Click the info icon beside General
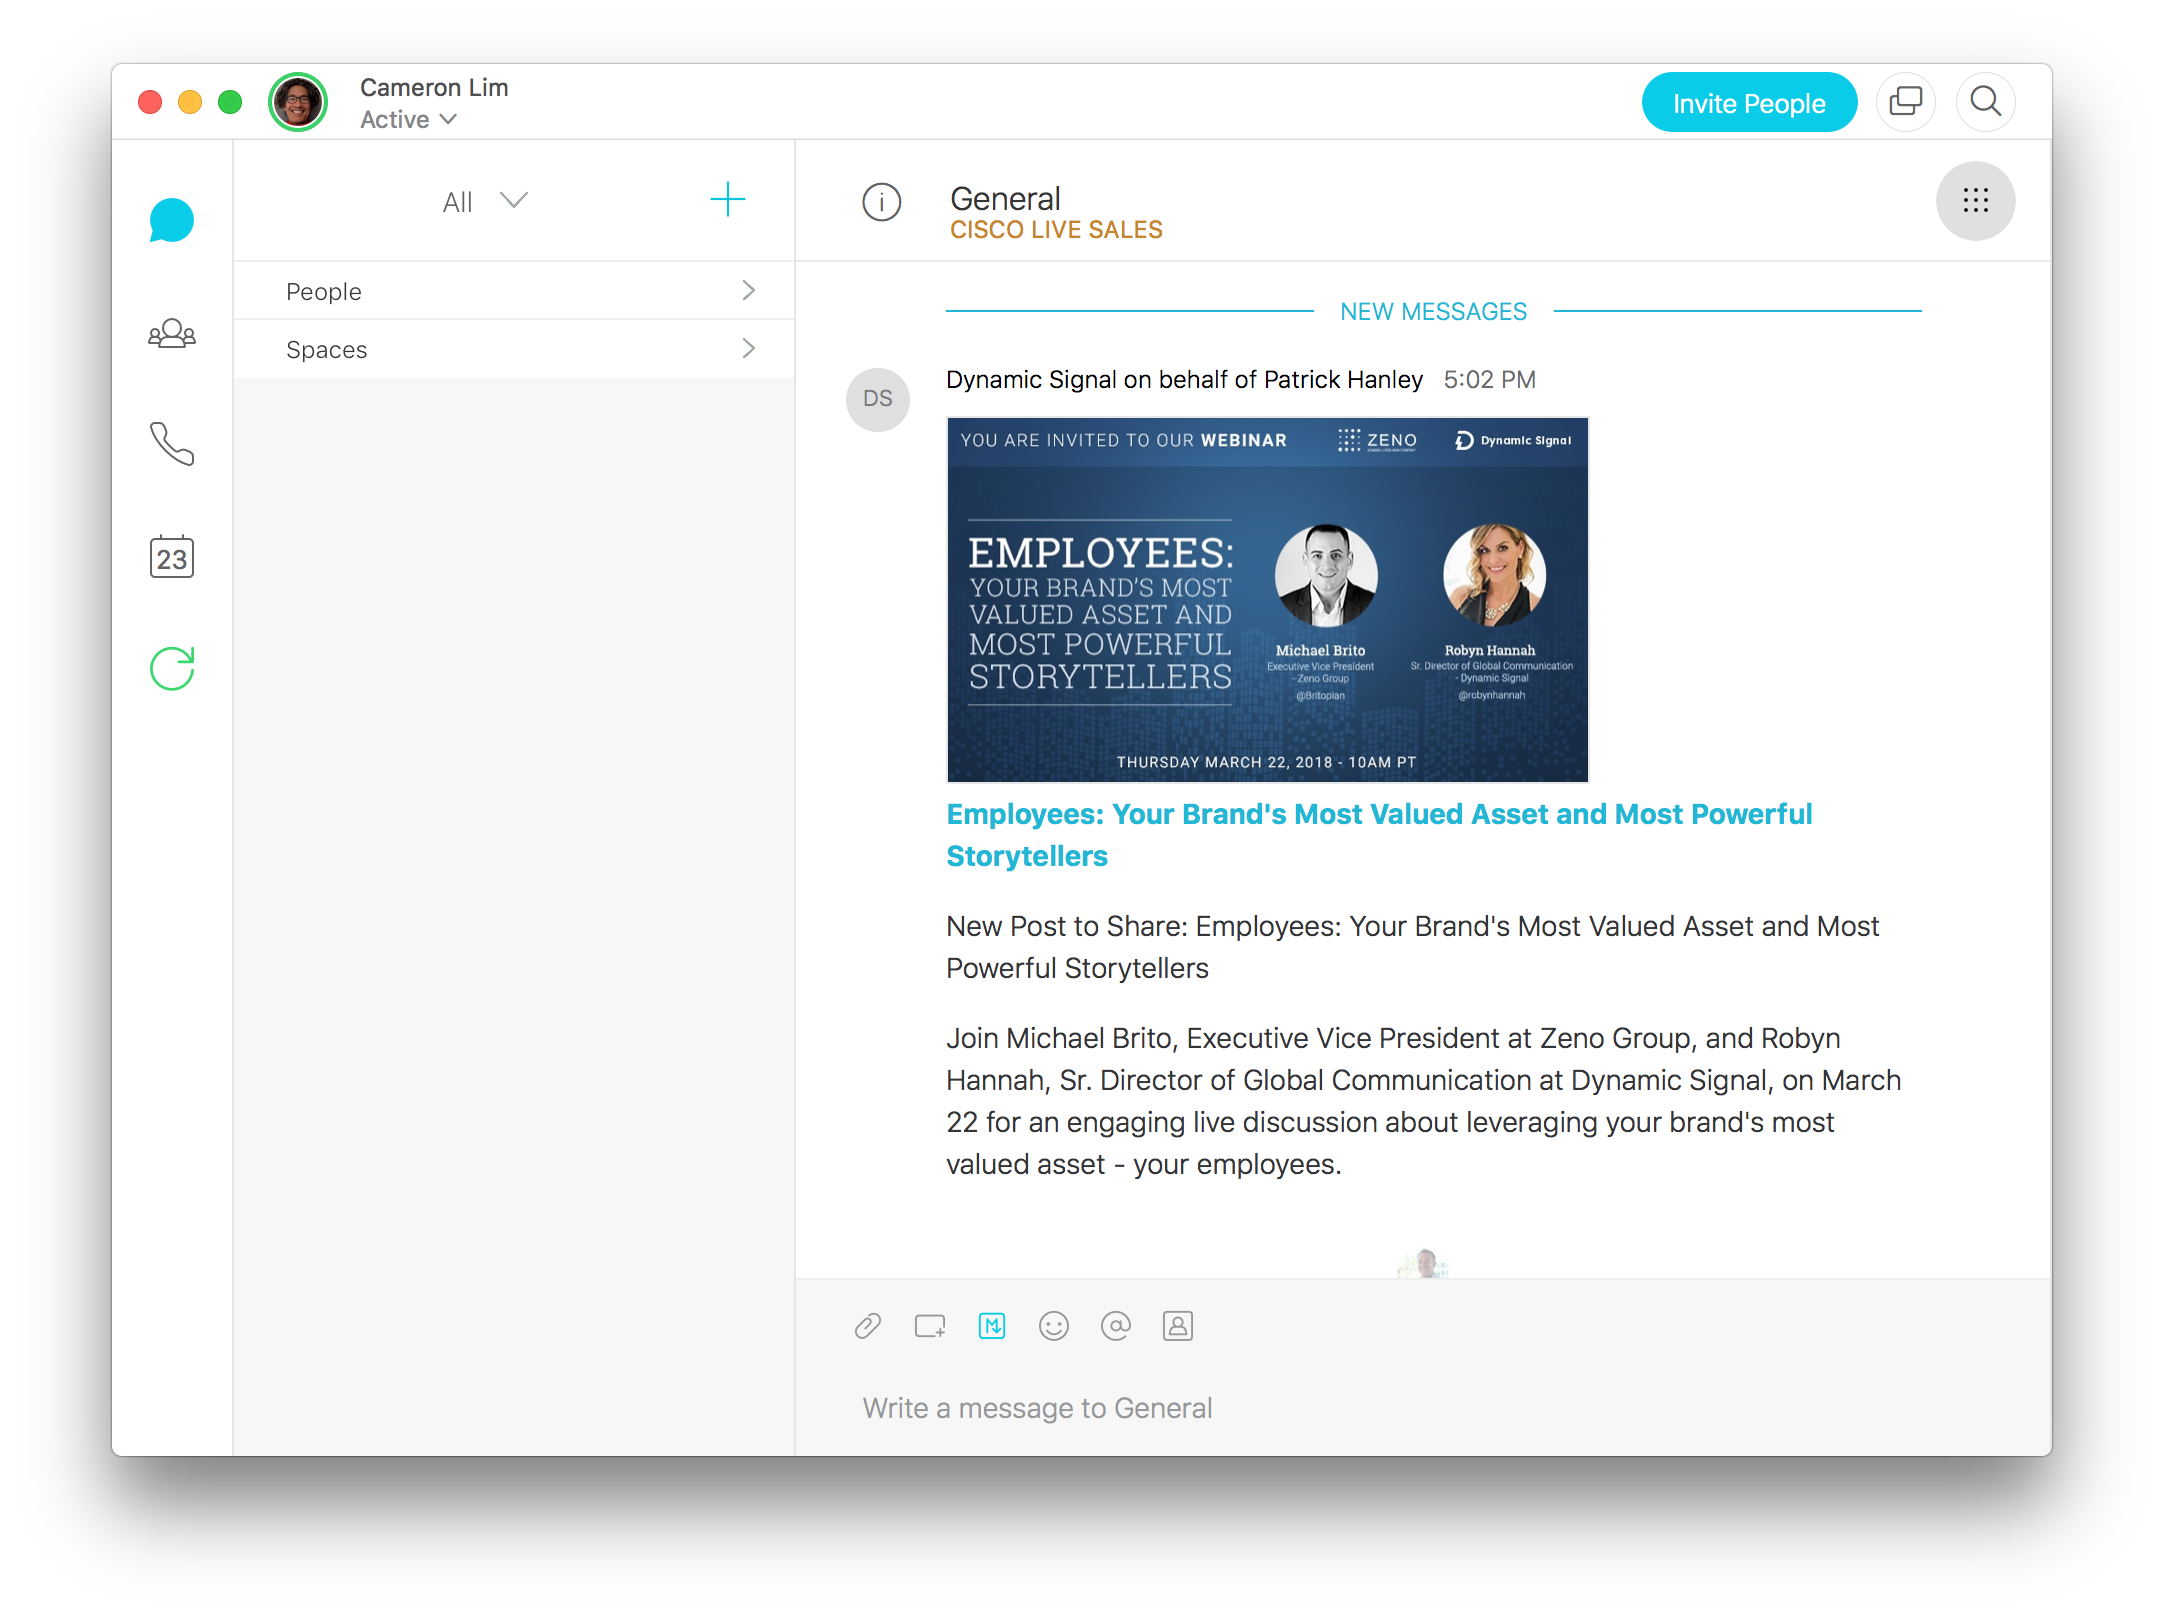The image size is (2164, 1616). [881, 202]
